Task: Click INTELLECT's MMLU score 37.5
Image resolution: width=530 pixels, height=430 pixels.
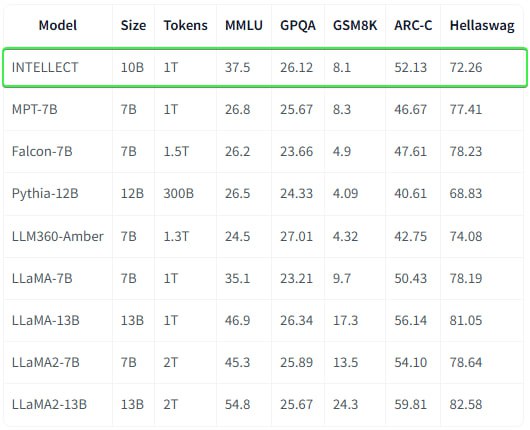Action: click(237, 67)
